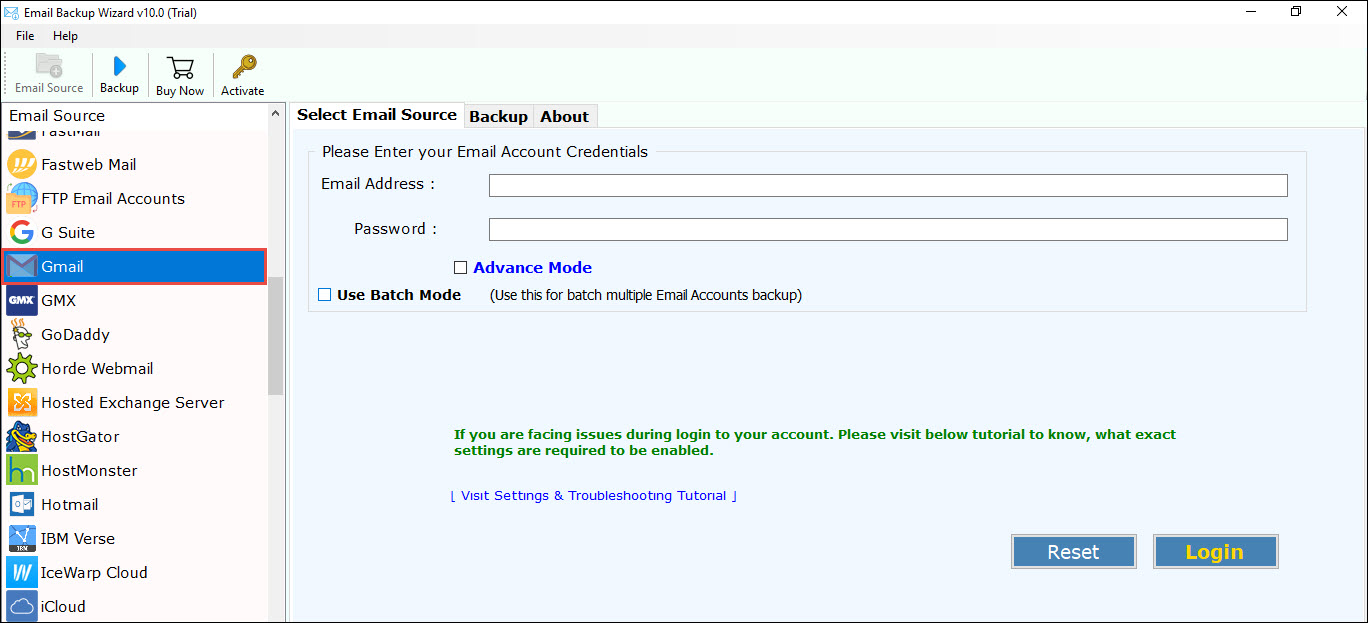
Task: Click the Gmail list entry label
Action: click(62, 266)
